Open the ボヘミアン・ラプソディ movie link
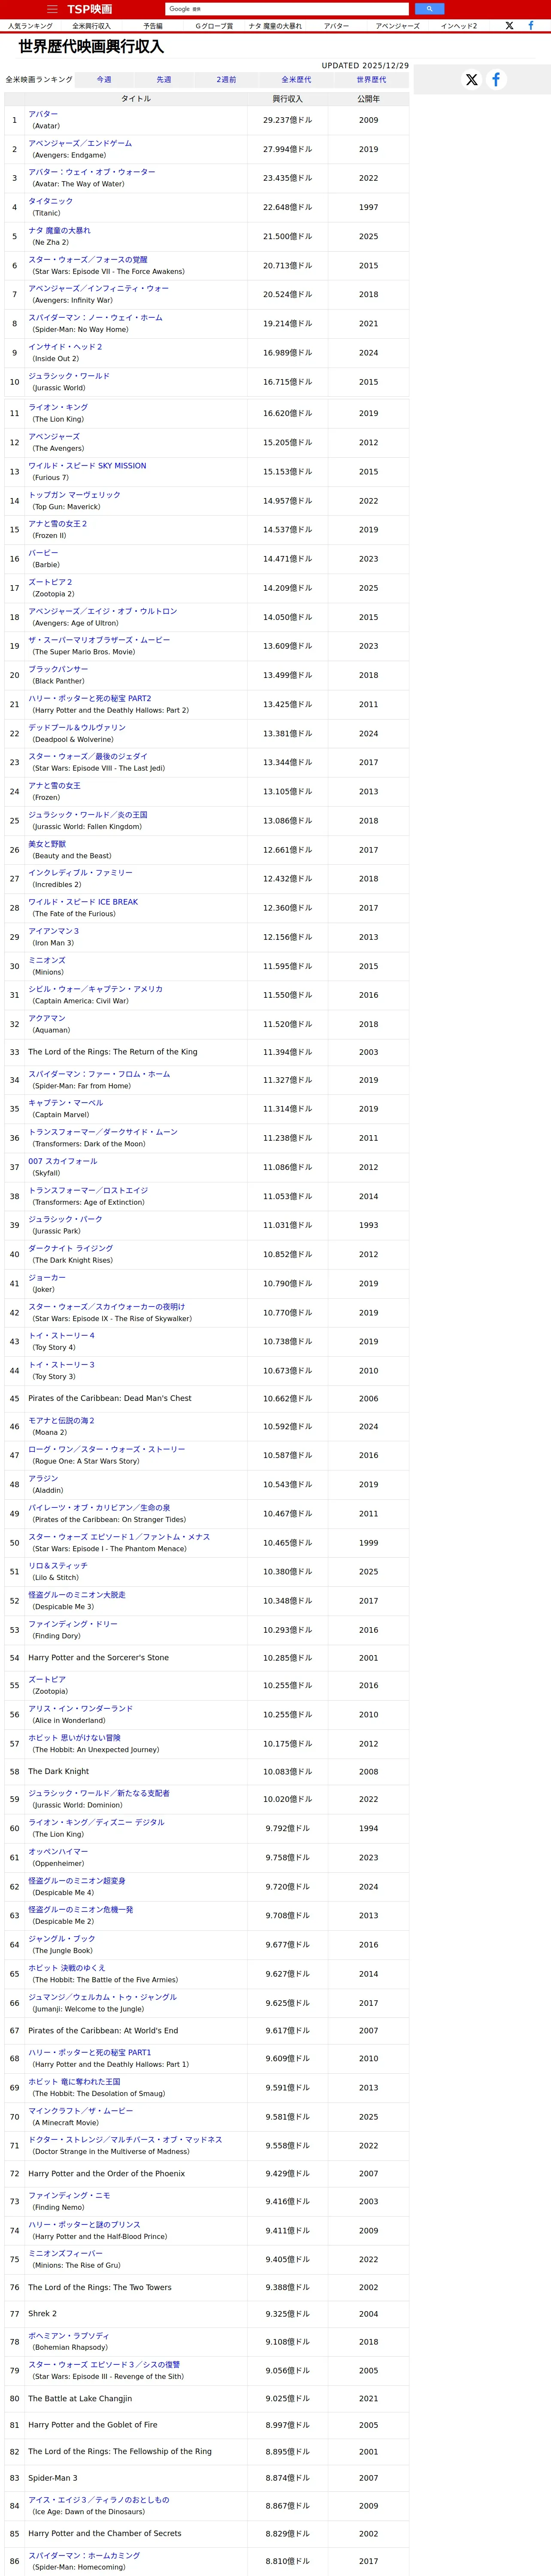 (x=69, y=2335)
